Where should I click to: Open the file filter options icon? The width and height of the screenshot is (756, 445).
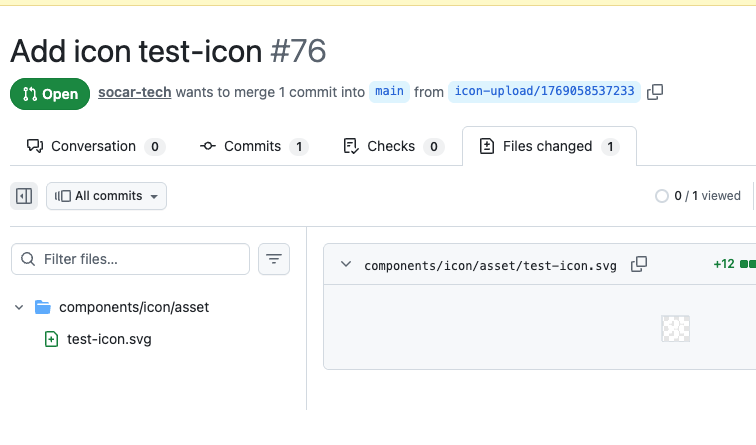click(x=274, y=259)
